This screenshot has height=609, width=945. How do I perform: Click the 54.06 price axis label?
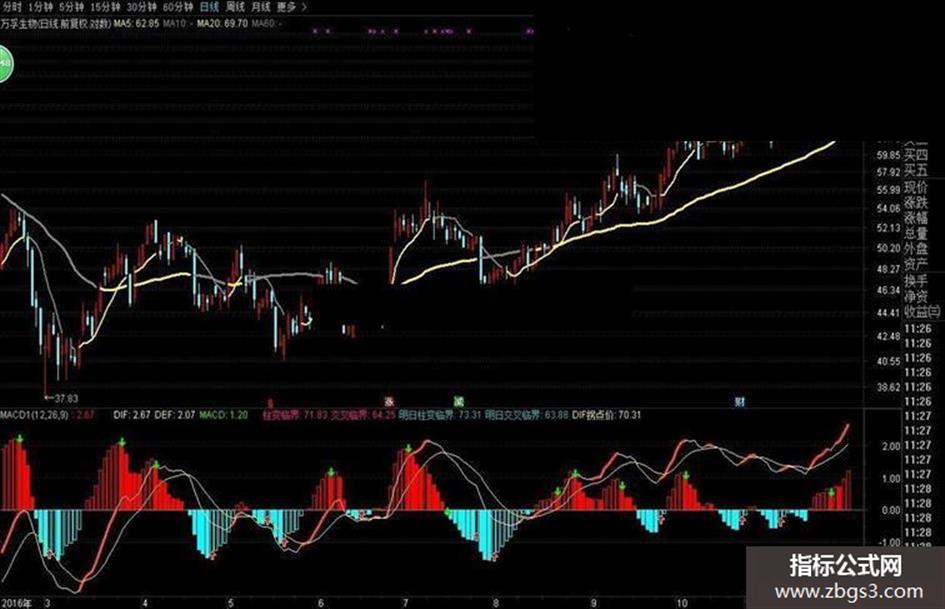click(x=888, y=209)
